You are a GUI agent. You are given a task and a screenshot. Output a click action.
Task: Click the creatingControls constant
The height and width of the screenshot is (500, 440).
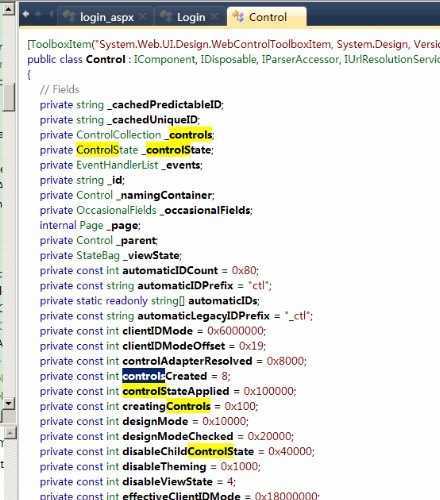click(x=166, y=406)
